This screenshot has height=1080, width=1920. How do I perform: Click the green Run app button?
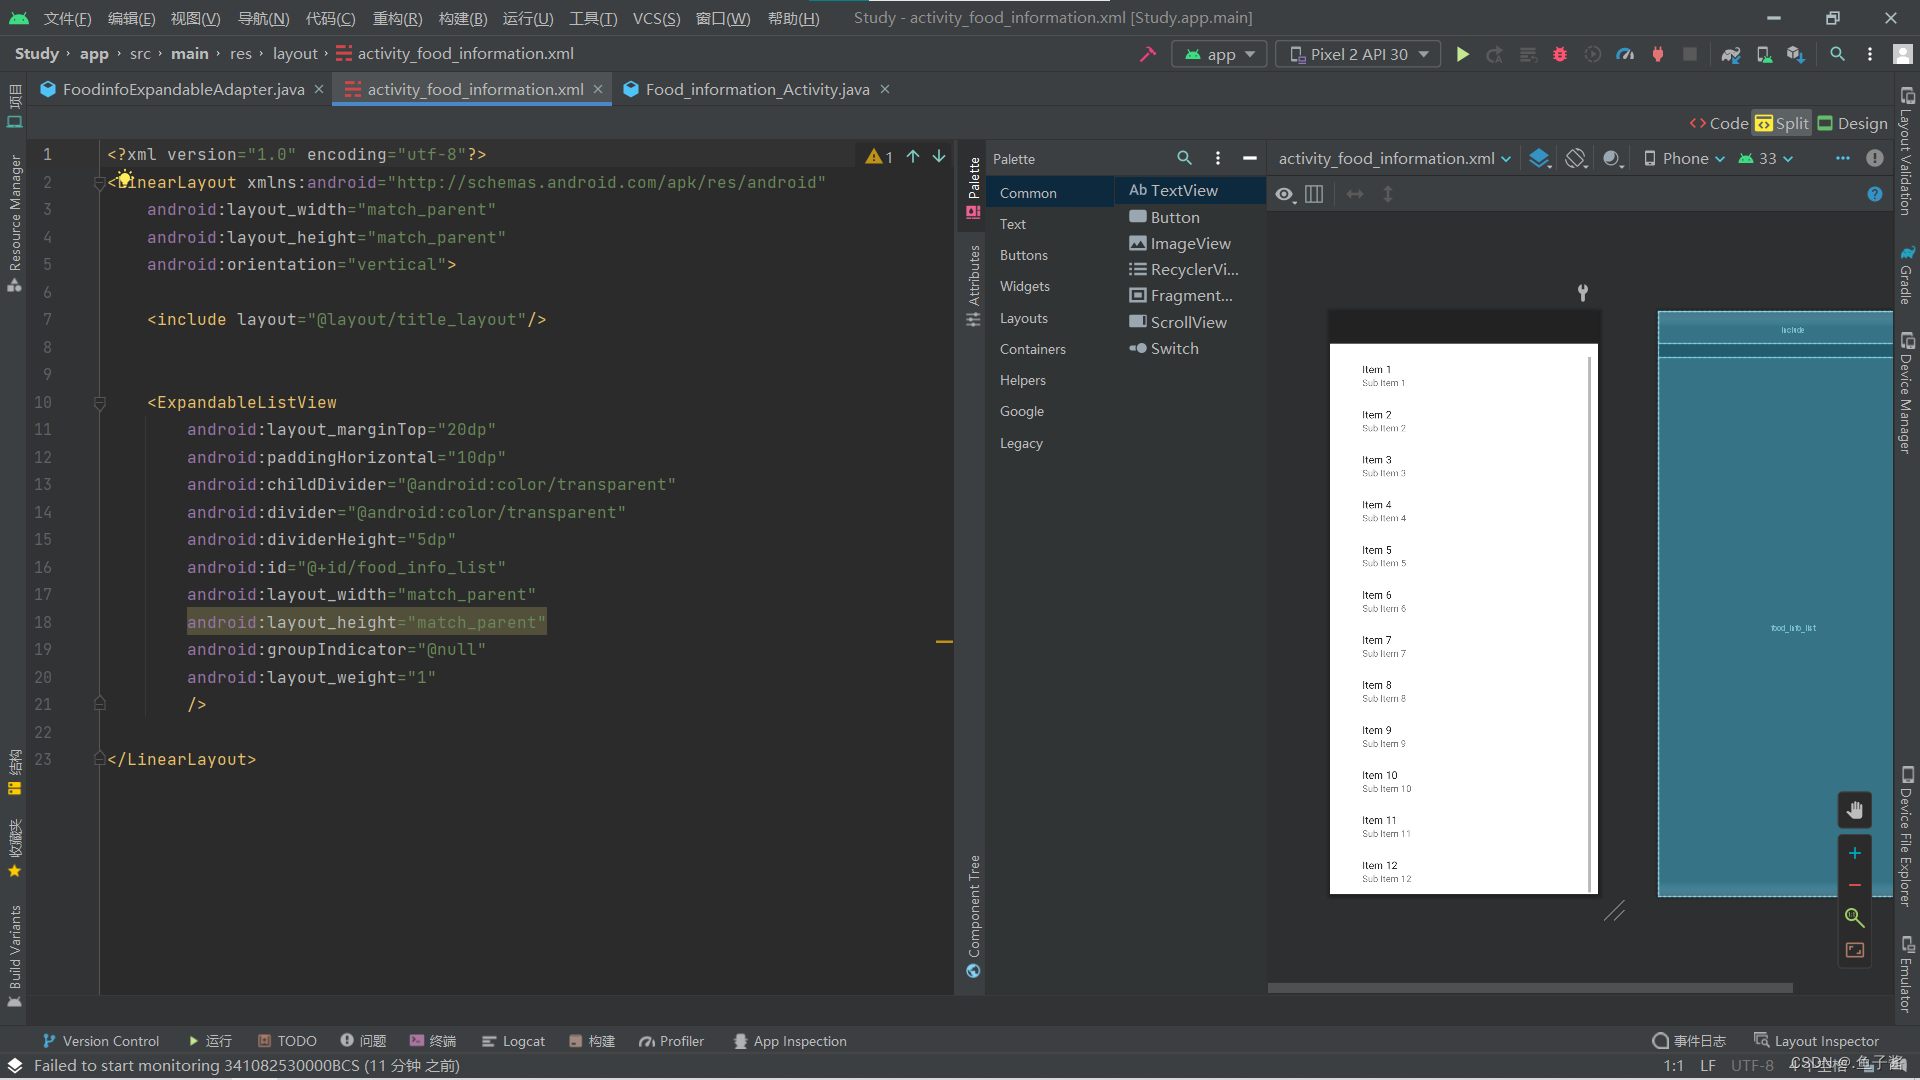click(x=1462, y=54)
